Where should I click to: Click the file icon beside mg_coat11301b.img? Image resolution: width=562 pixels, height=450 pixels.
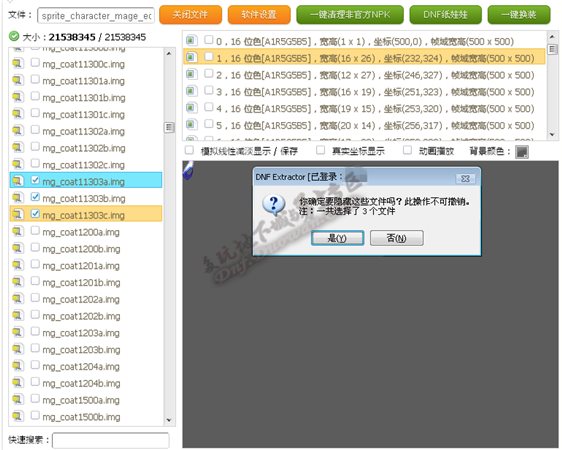click(18, 97)
